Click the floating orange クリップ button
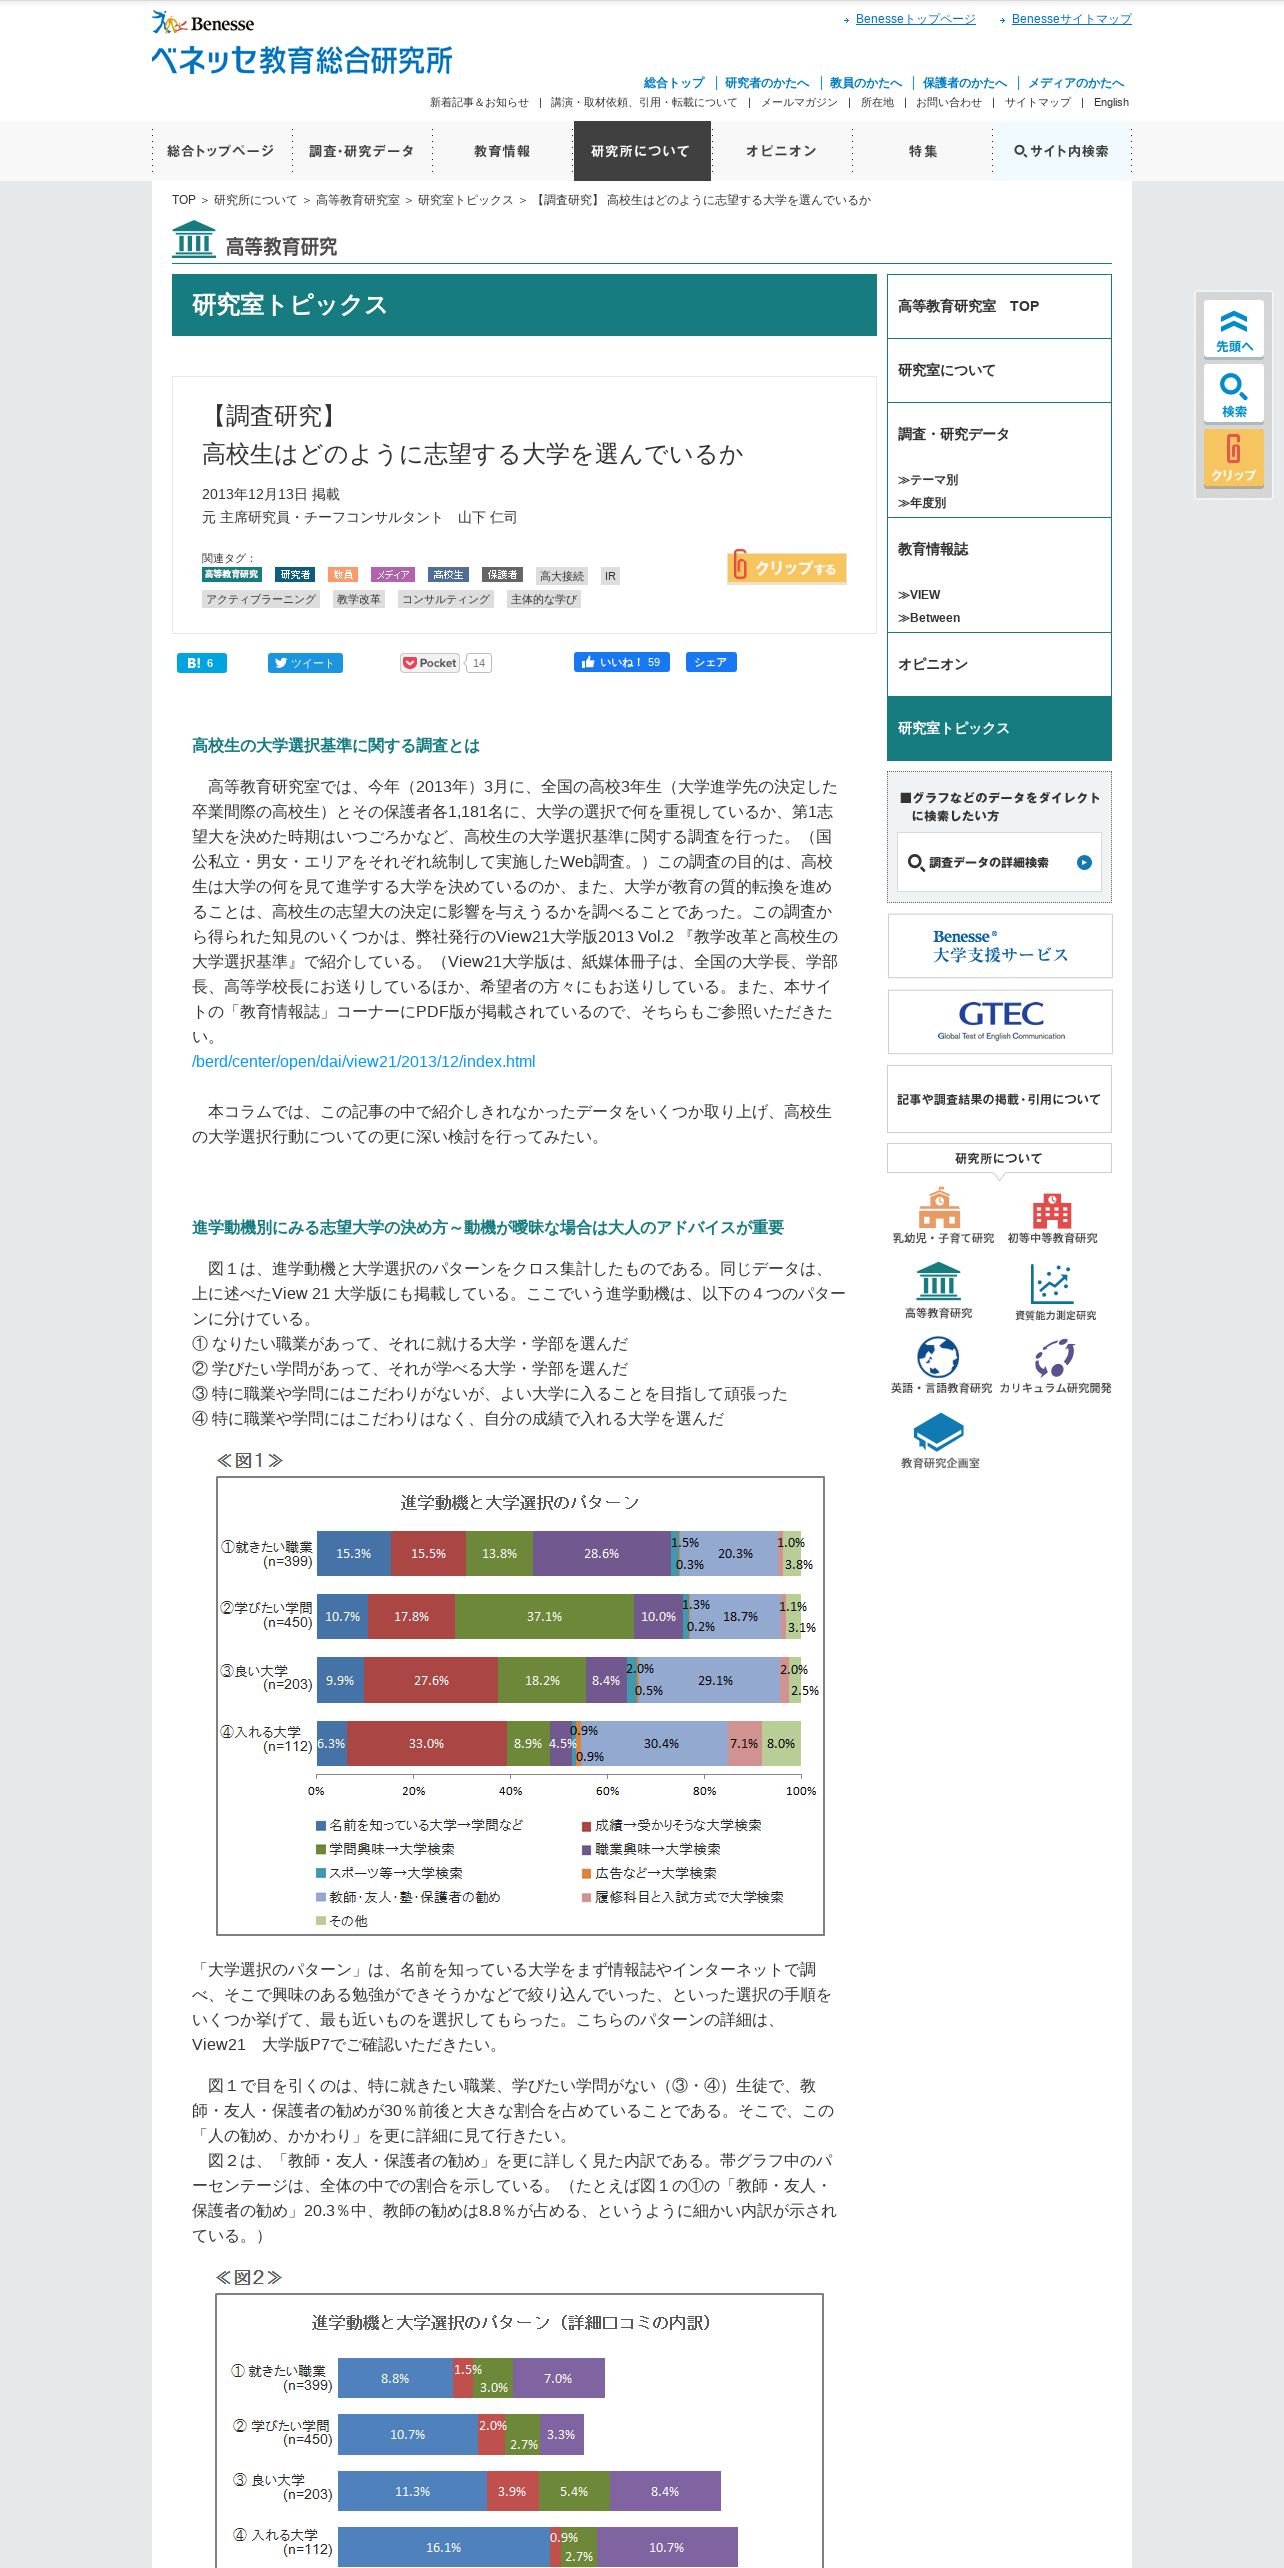 (1233, 458)
